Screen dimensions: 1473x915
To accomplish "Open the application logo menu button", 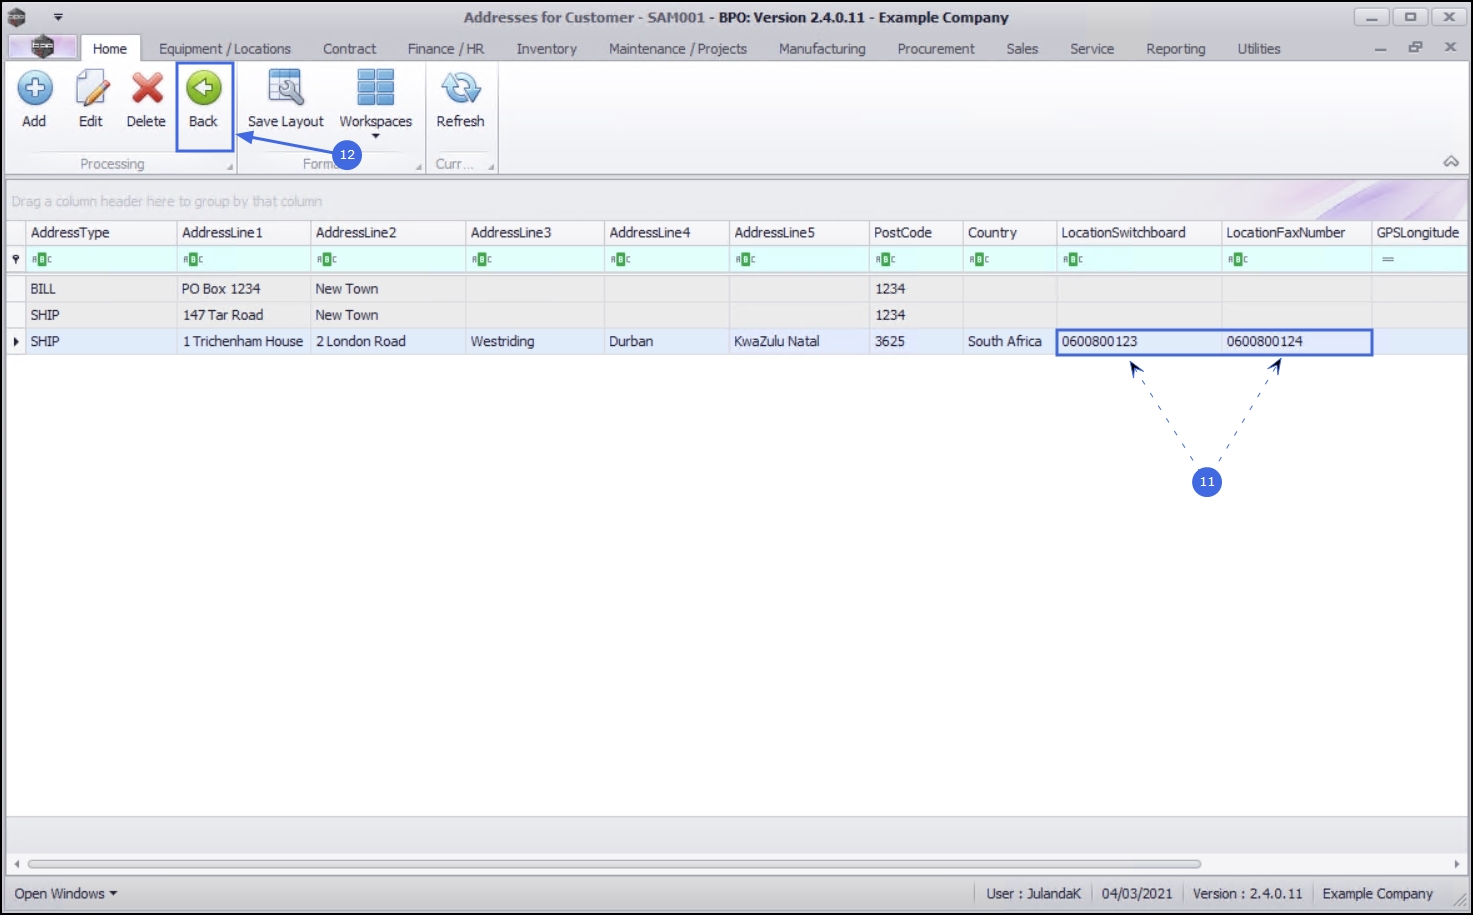I will tap(42, 47).
